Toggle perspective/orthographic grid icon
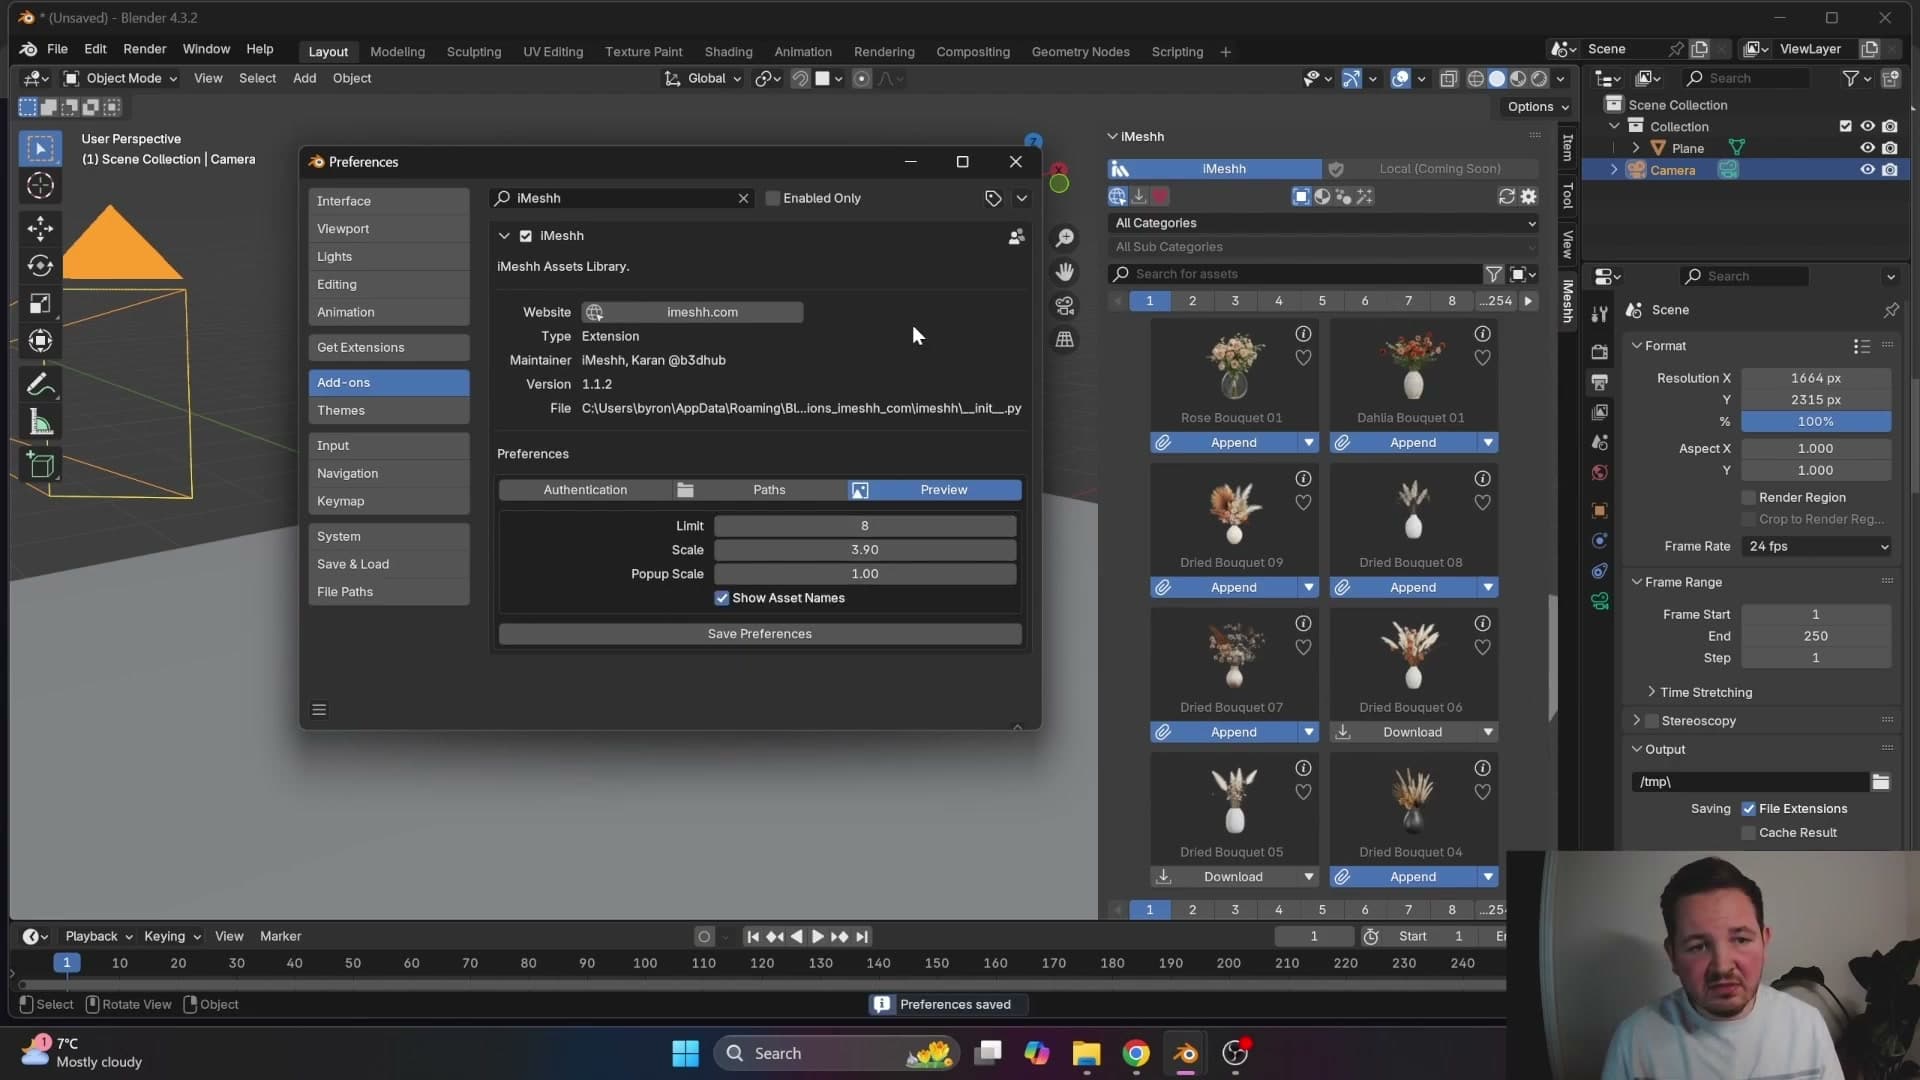 click(x=1065, y=340)
